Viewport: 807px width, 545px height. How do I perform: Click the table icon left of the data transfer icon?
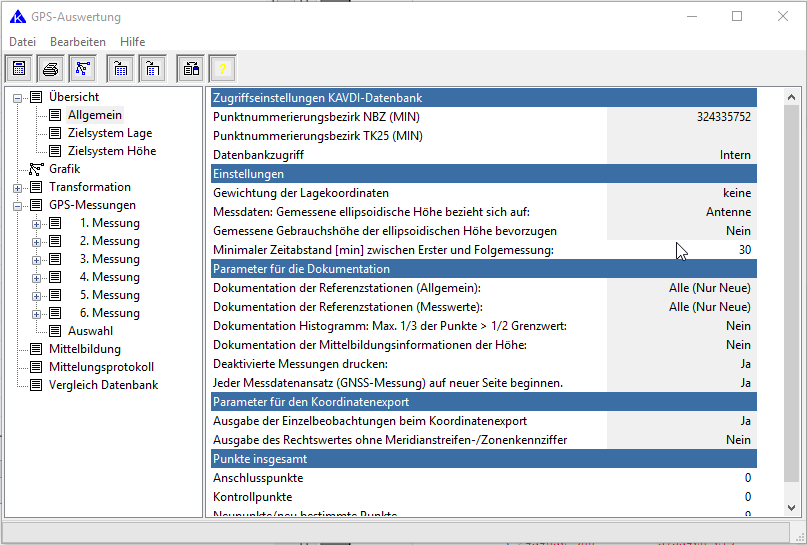coord(152,69)
